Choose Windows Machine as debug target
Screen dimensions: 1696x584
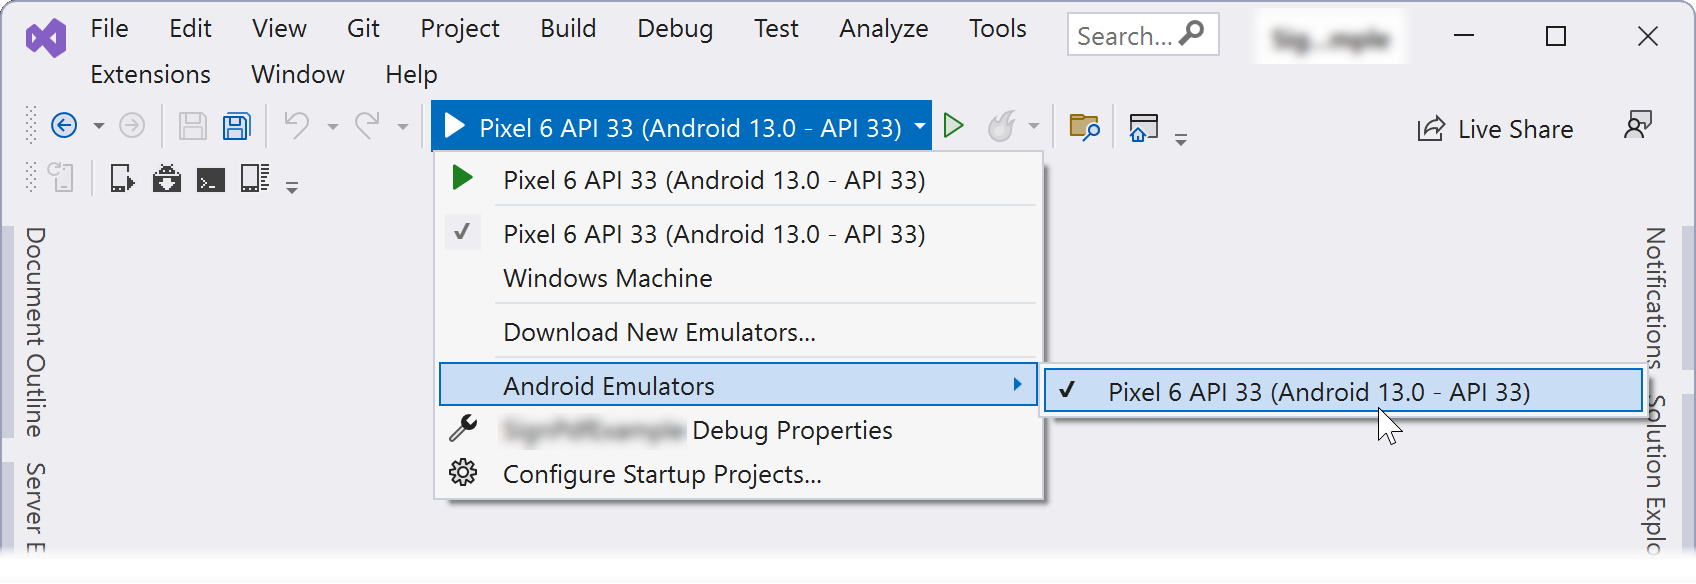[608, 278]
